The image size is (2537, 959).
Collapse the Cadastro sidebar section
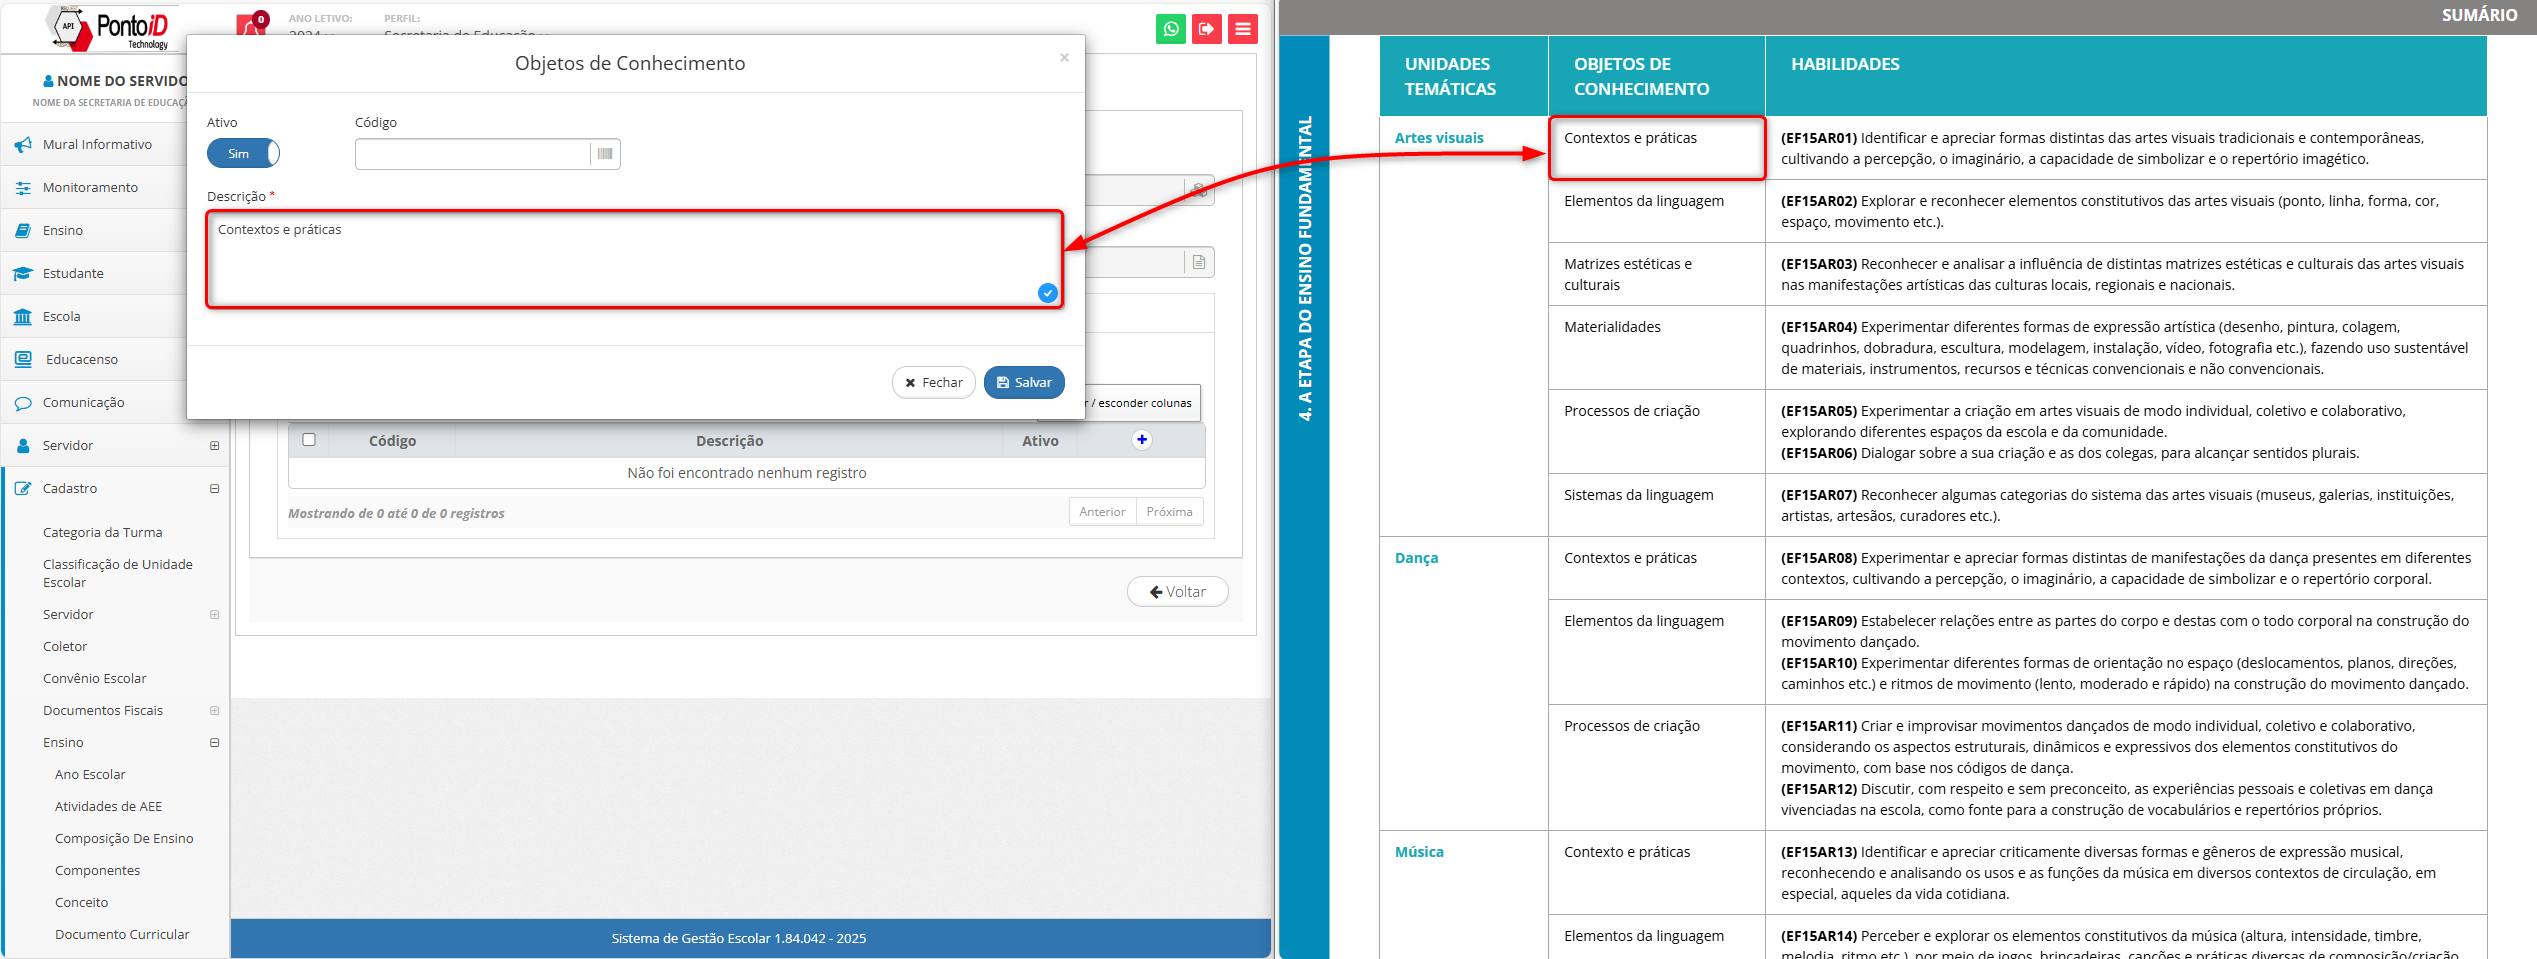click(214, 489)
